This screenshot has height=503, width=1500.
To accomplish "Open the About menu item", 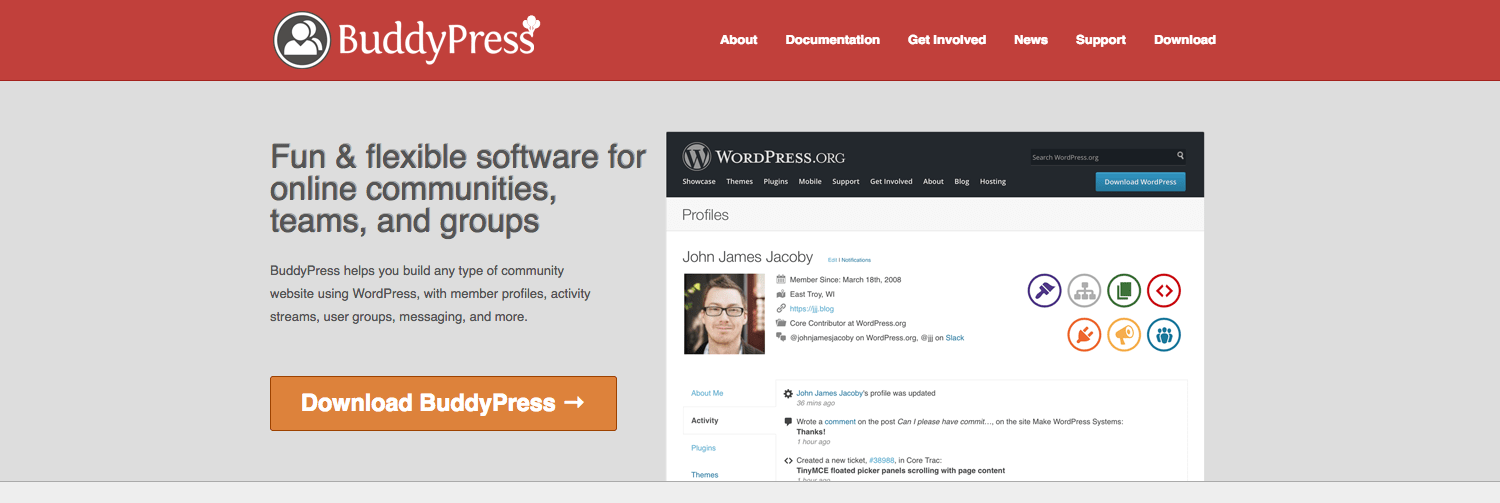I will tap(739, 40).
